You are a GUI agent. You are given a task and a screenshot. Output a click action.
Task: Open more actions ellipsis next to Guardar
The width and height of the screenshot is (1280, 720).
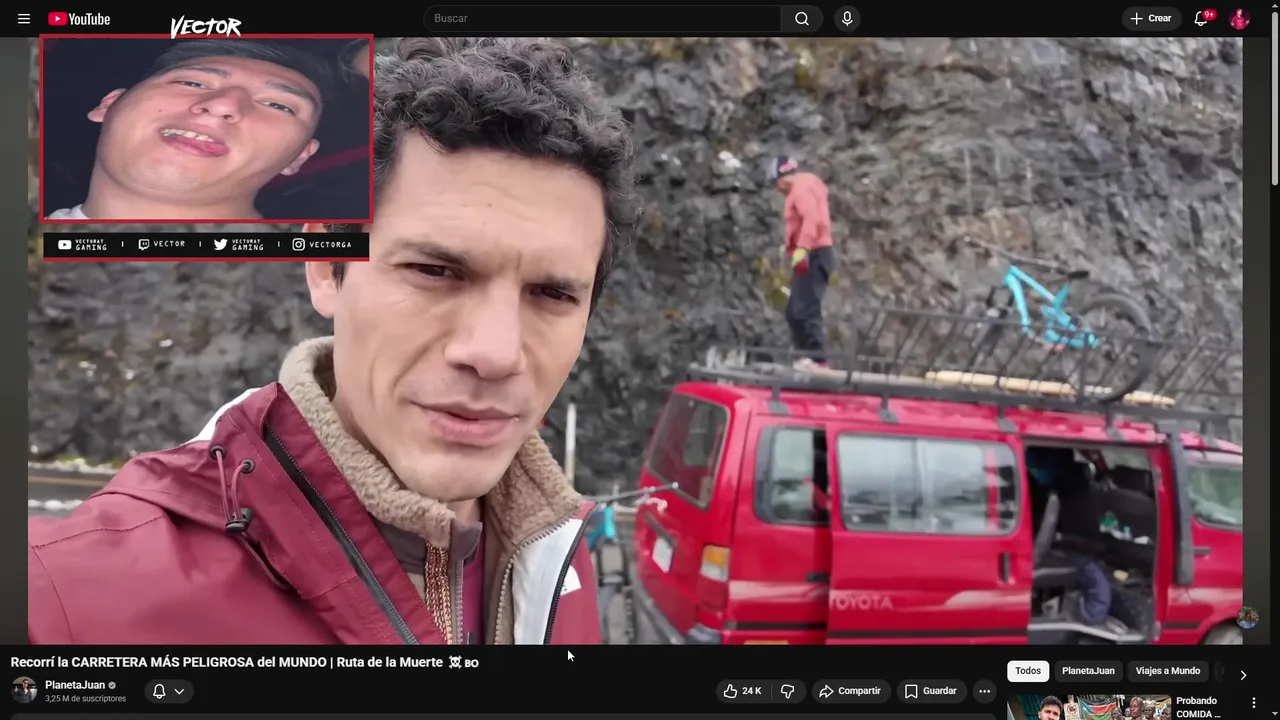985,691
